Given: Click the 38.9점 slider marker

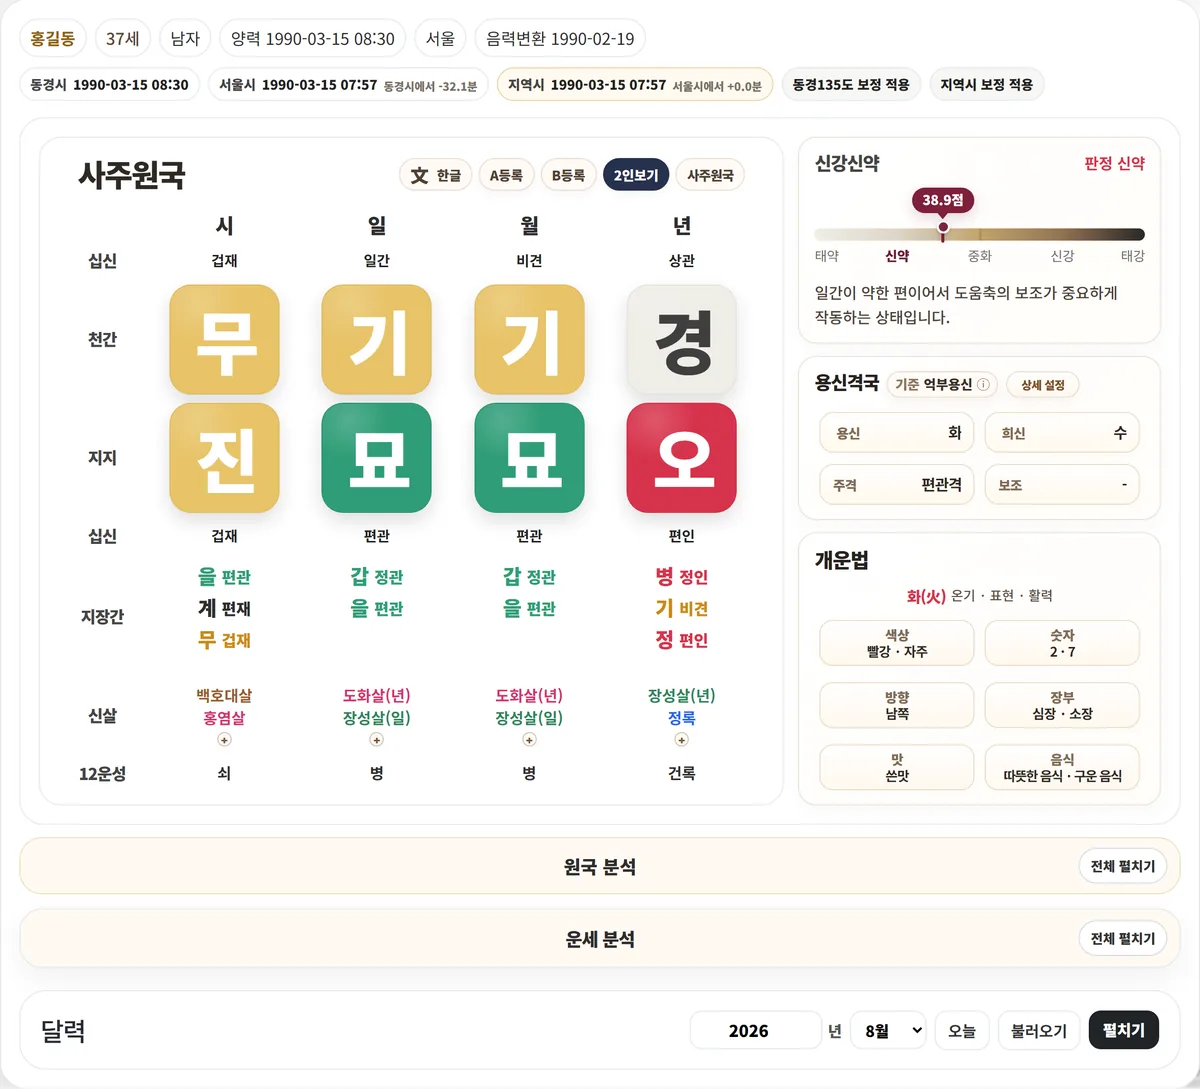Looking at the screenshot, I should coord(943,200).
